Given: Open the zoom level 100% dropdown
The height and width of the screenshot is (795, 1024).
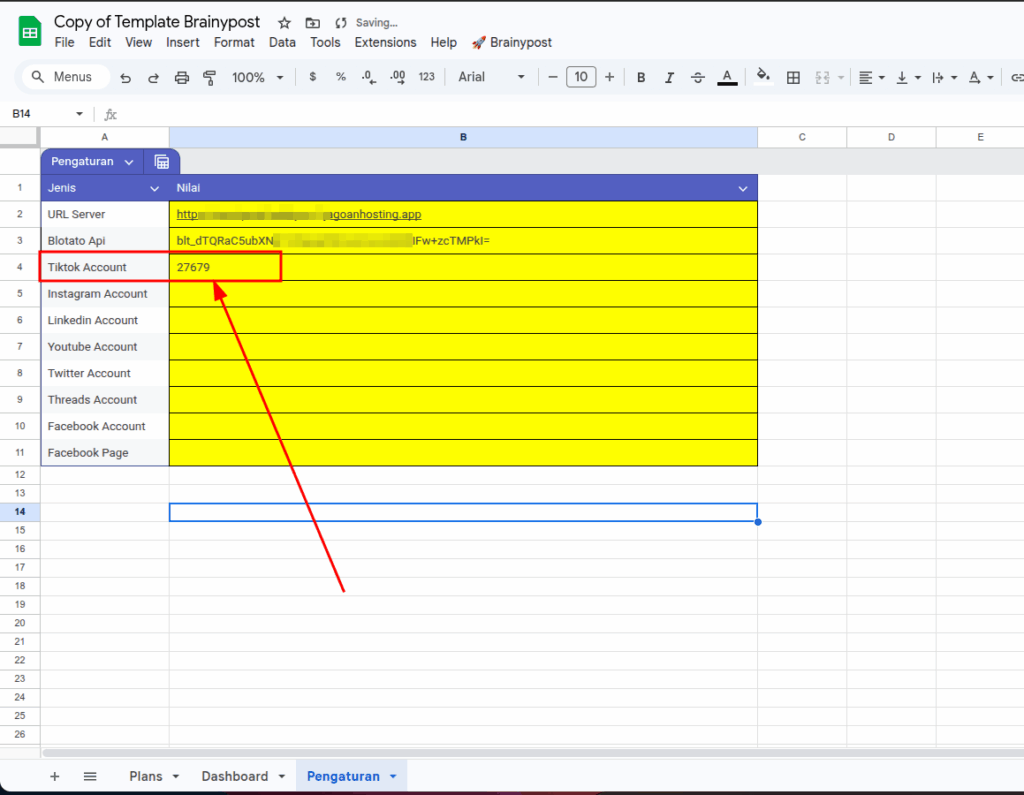Looking at the screenshot, I should click(x=257, y=77).
